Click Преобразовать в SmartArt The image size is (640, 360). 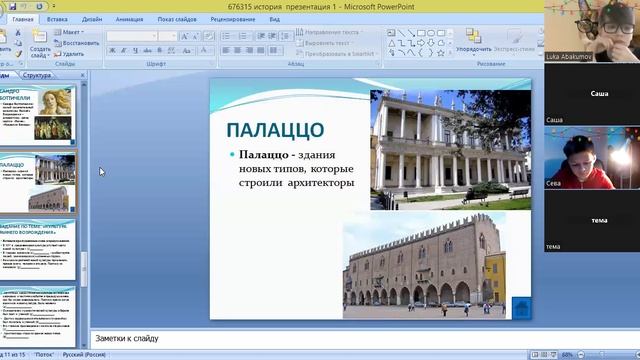337,54
